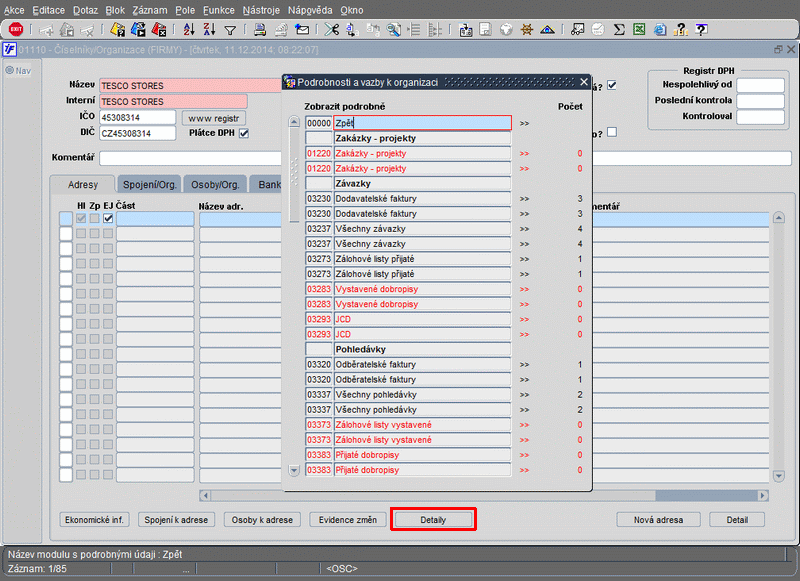Export using the green Excel icon

point(639,30)
